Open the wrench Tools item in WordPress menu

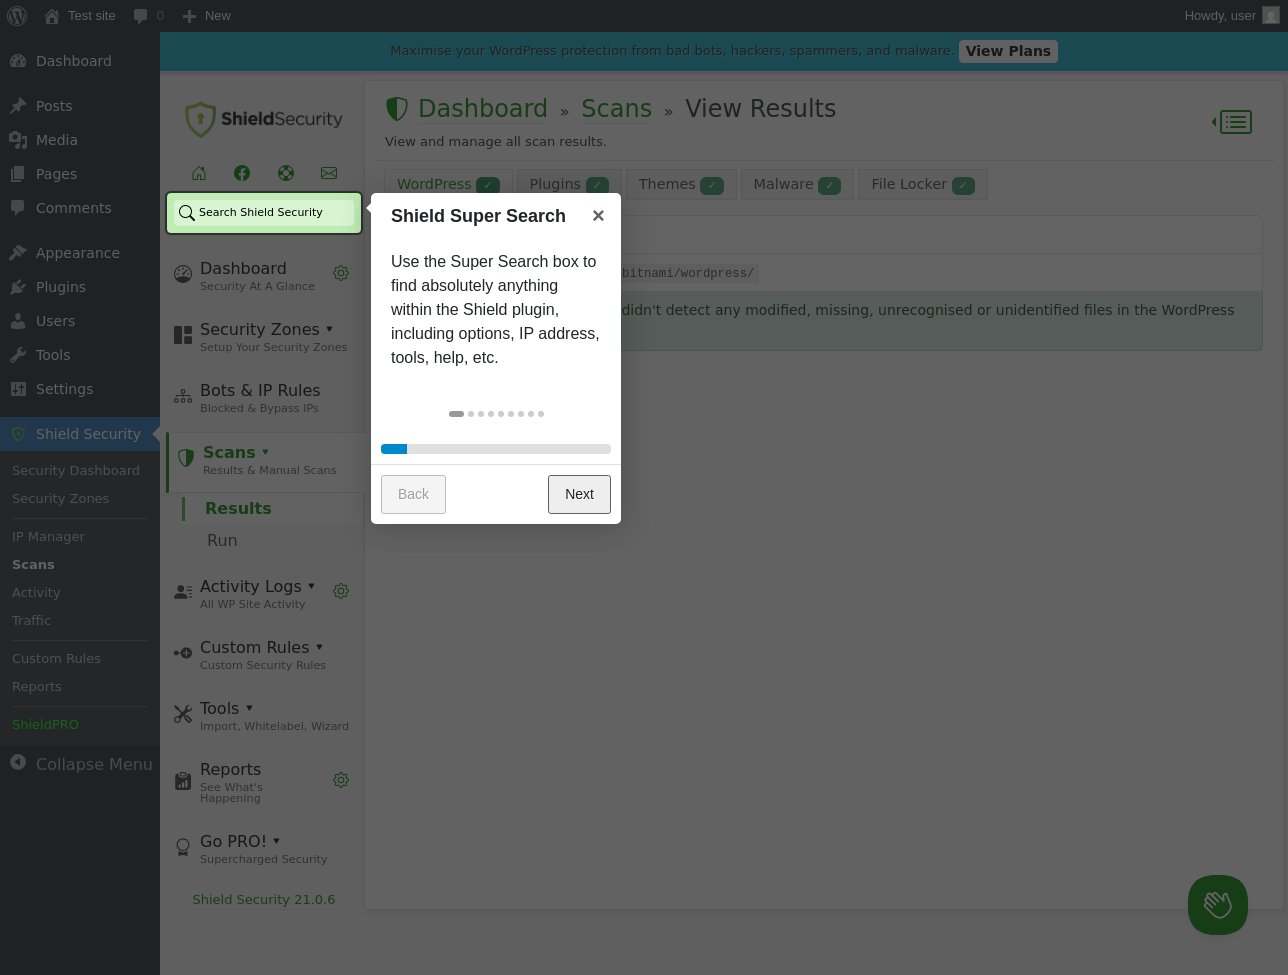tap(80, 355)
